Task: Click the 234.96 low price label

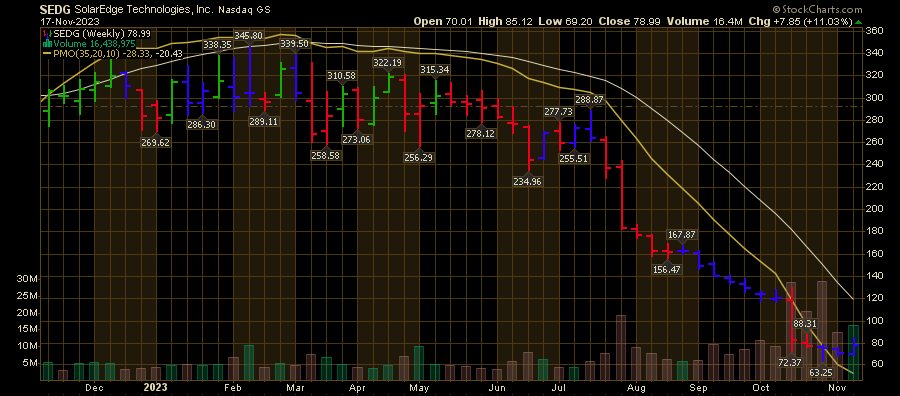Action: [527, 181]
